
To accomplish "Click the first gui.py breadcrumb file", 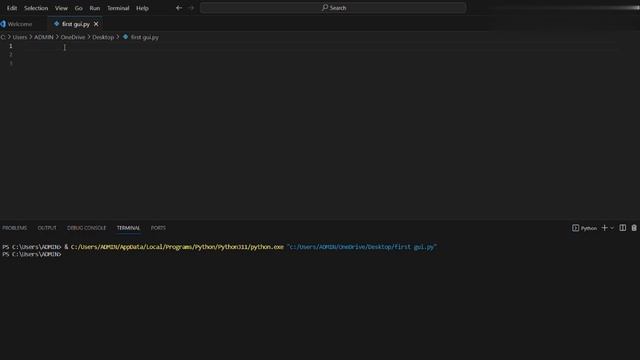I will click(x=141, y=37).
